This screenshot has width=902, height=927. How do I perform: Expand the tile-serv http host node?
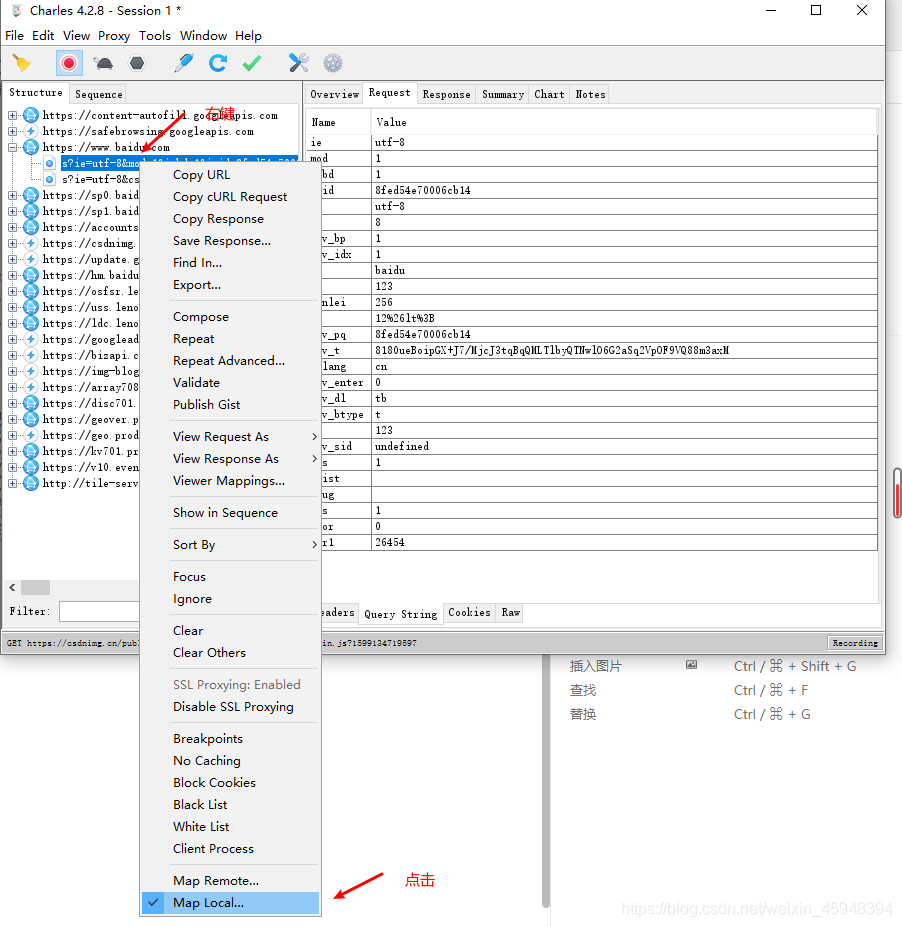coord(12,483)
